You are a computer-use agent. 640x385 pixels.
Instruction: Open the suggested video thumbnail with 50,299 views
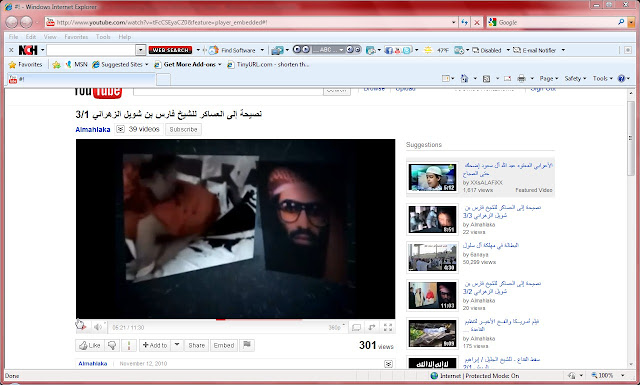(x=433, y=257)
